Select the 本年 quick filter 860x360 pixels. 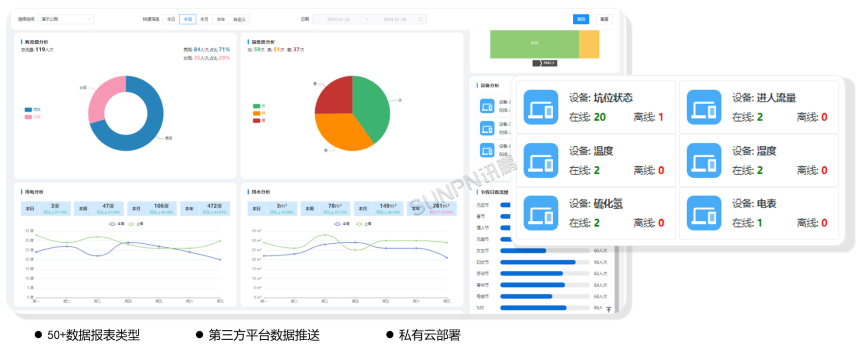pyautogui.click(x=220, y=19)
